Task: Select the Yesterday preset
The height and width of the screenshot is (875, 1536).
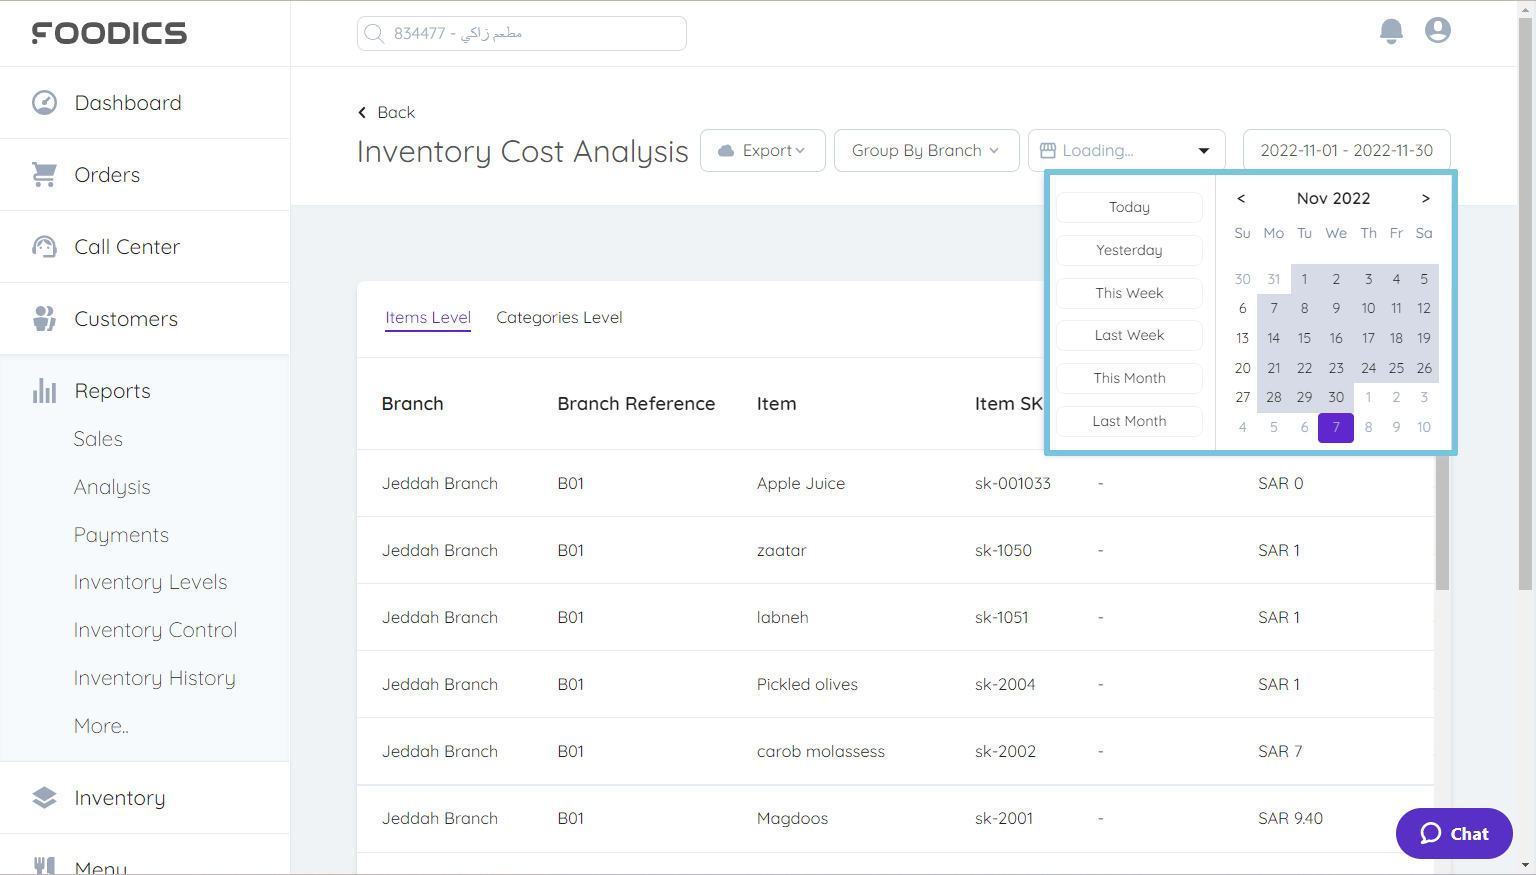Action: 1129,250
